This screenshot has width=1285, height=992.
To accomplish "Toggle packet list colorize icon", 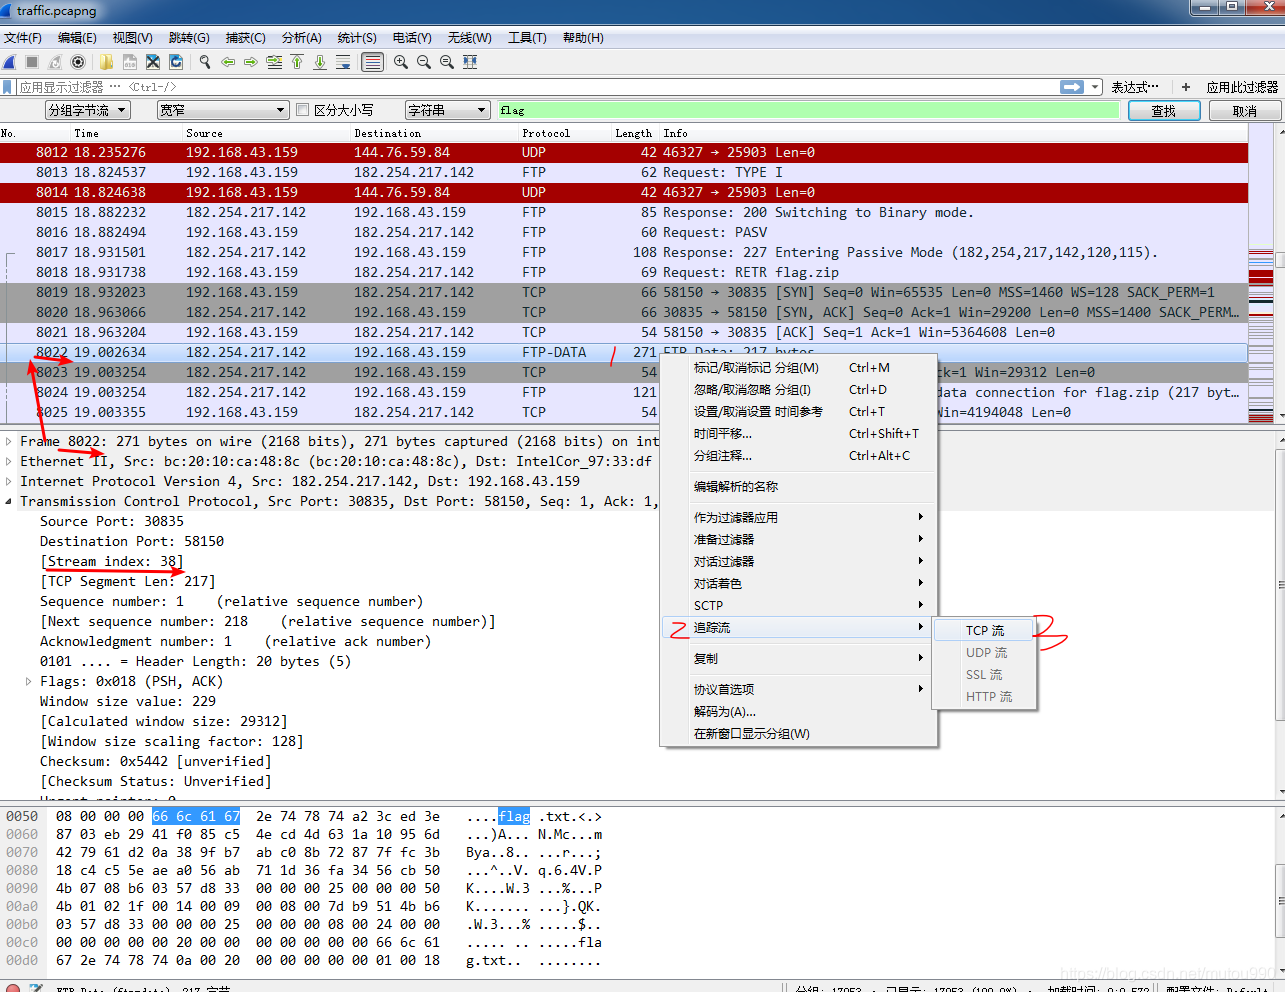I will click(372, 62).
